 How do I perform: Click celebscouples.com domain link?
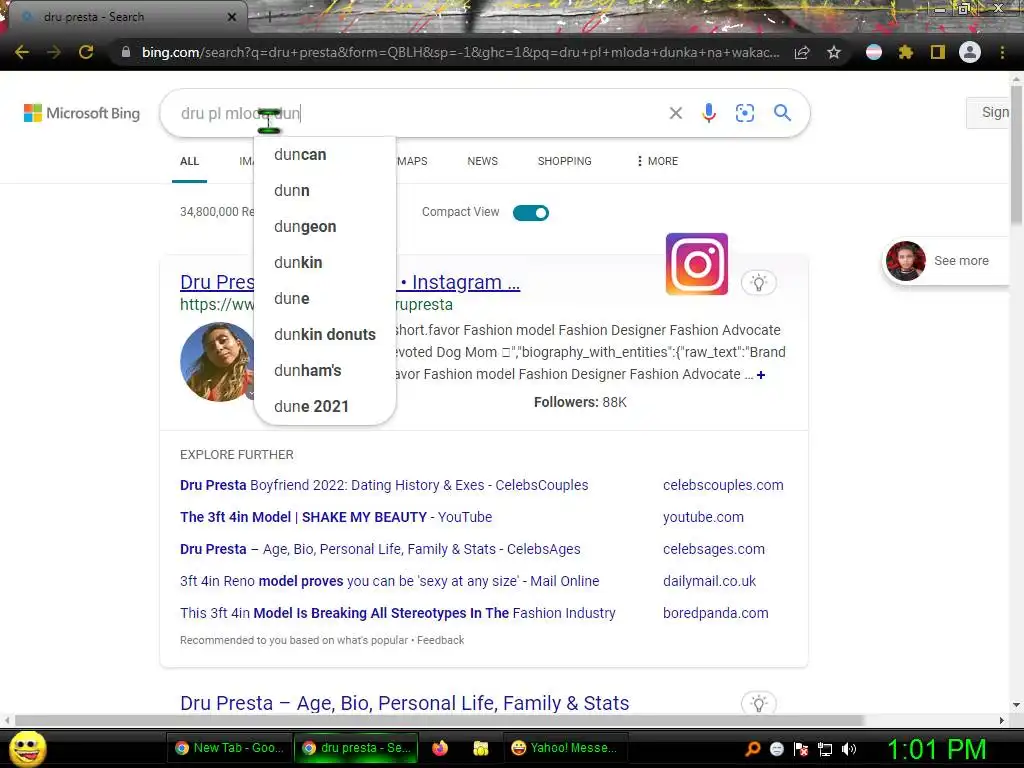coord(723,485)
